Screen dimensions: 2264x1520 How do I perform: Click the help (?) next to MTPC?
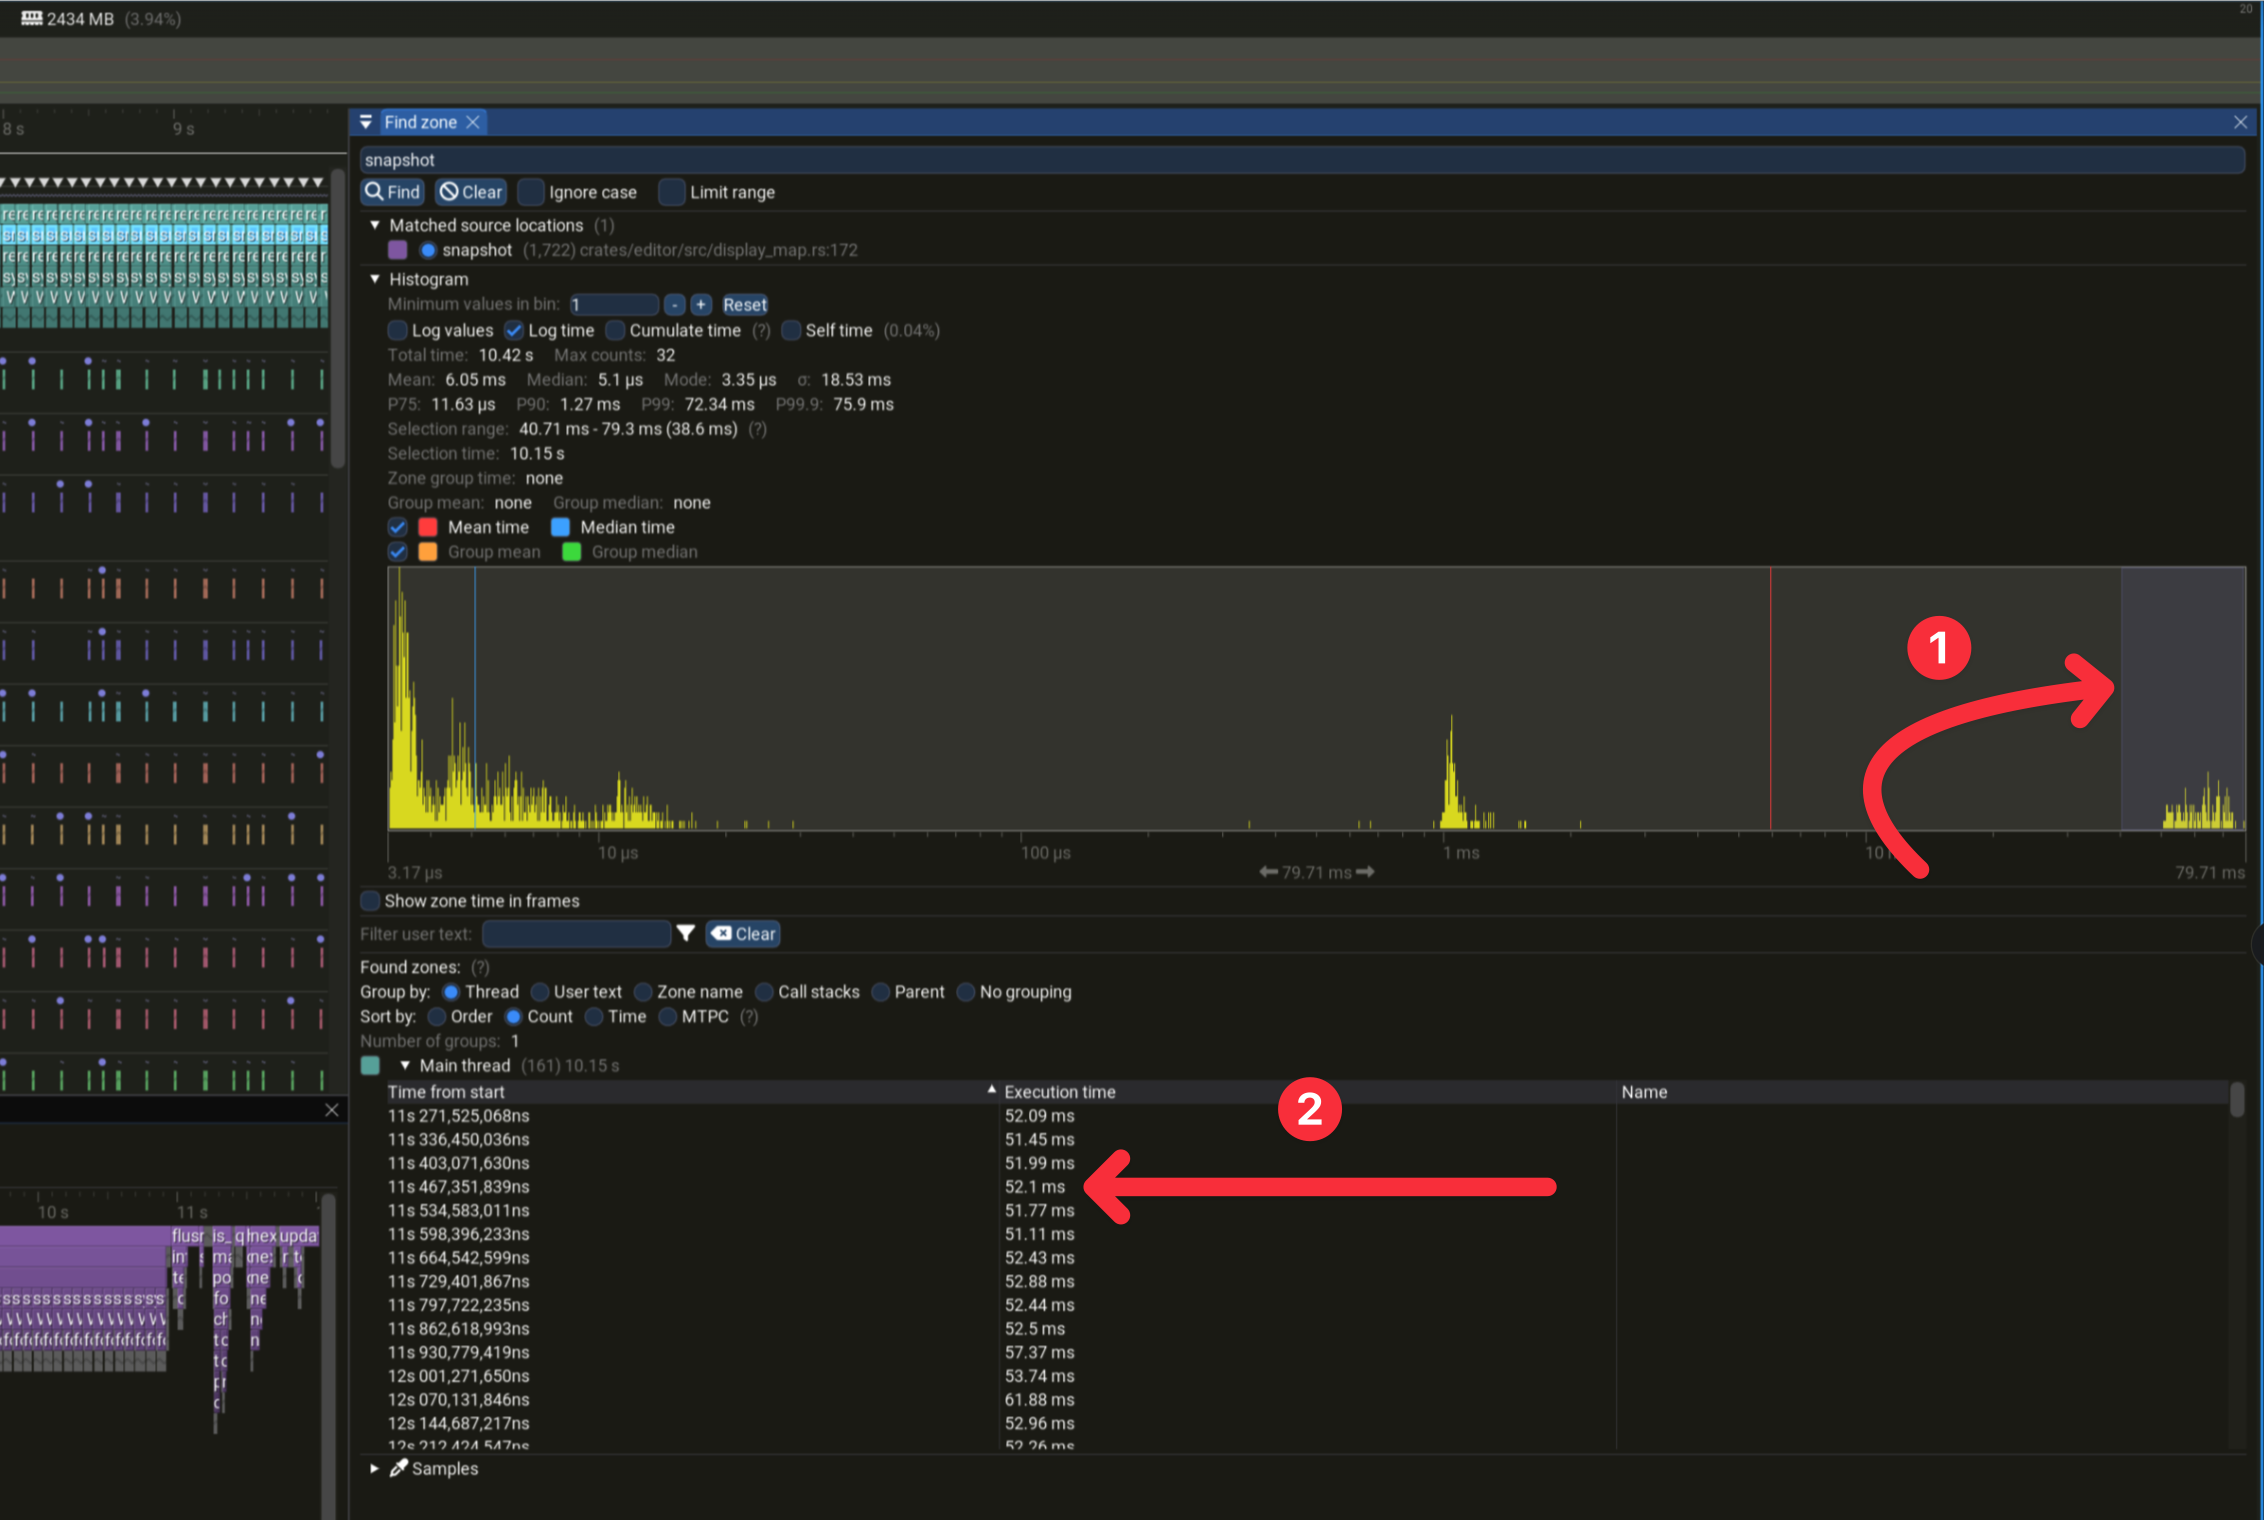[749, 1016]
